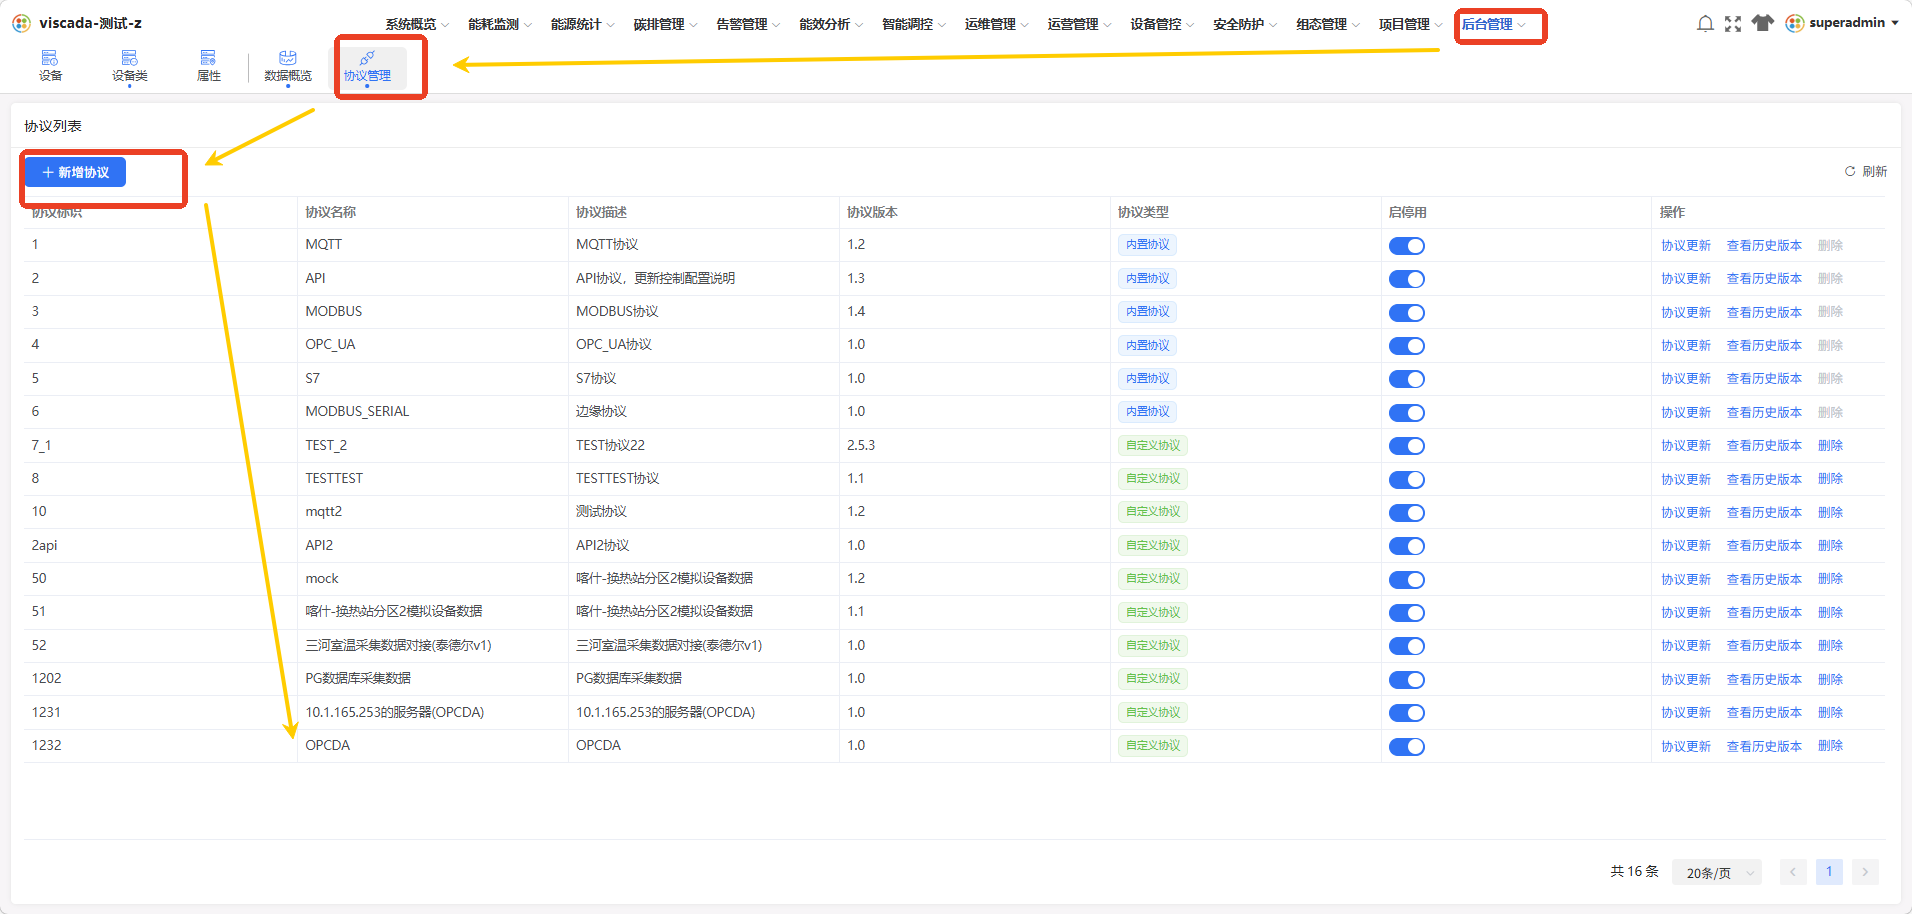Click the 内置协议 tag in MODBUS row
Image resolution: width=1912 pixels, height=914 pixels.
[1147, 312]
